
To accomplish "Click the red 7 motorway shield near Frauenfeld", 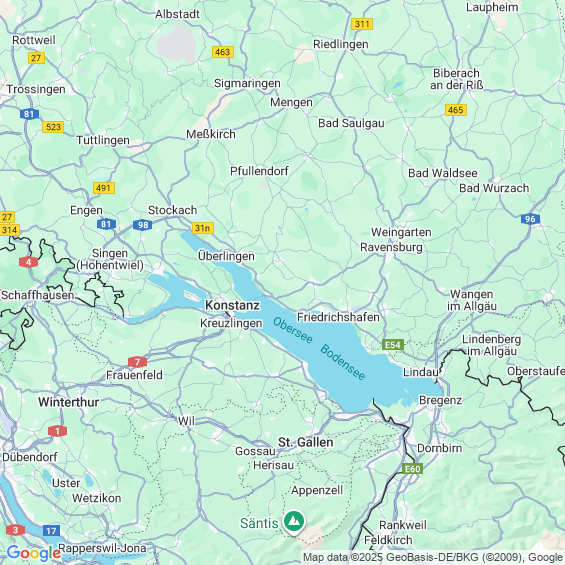I will (x=137, y=362).
